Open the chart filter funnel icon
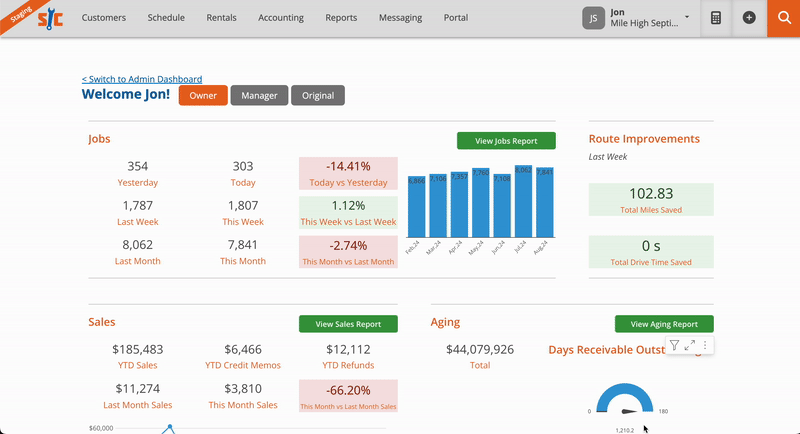 point(674,345)
